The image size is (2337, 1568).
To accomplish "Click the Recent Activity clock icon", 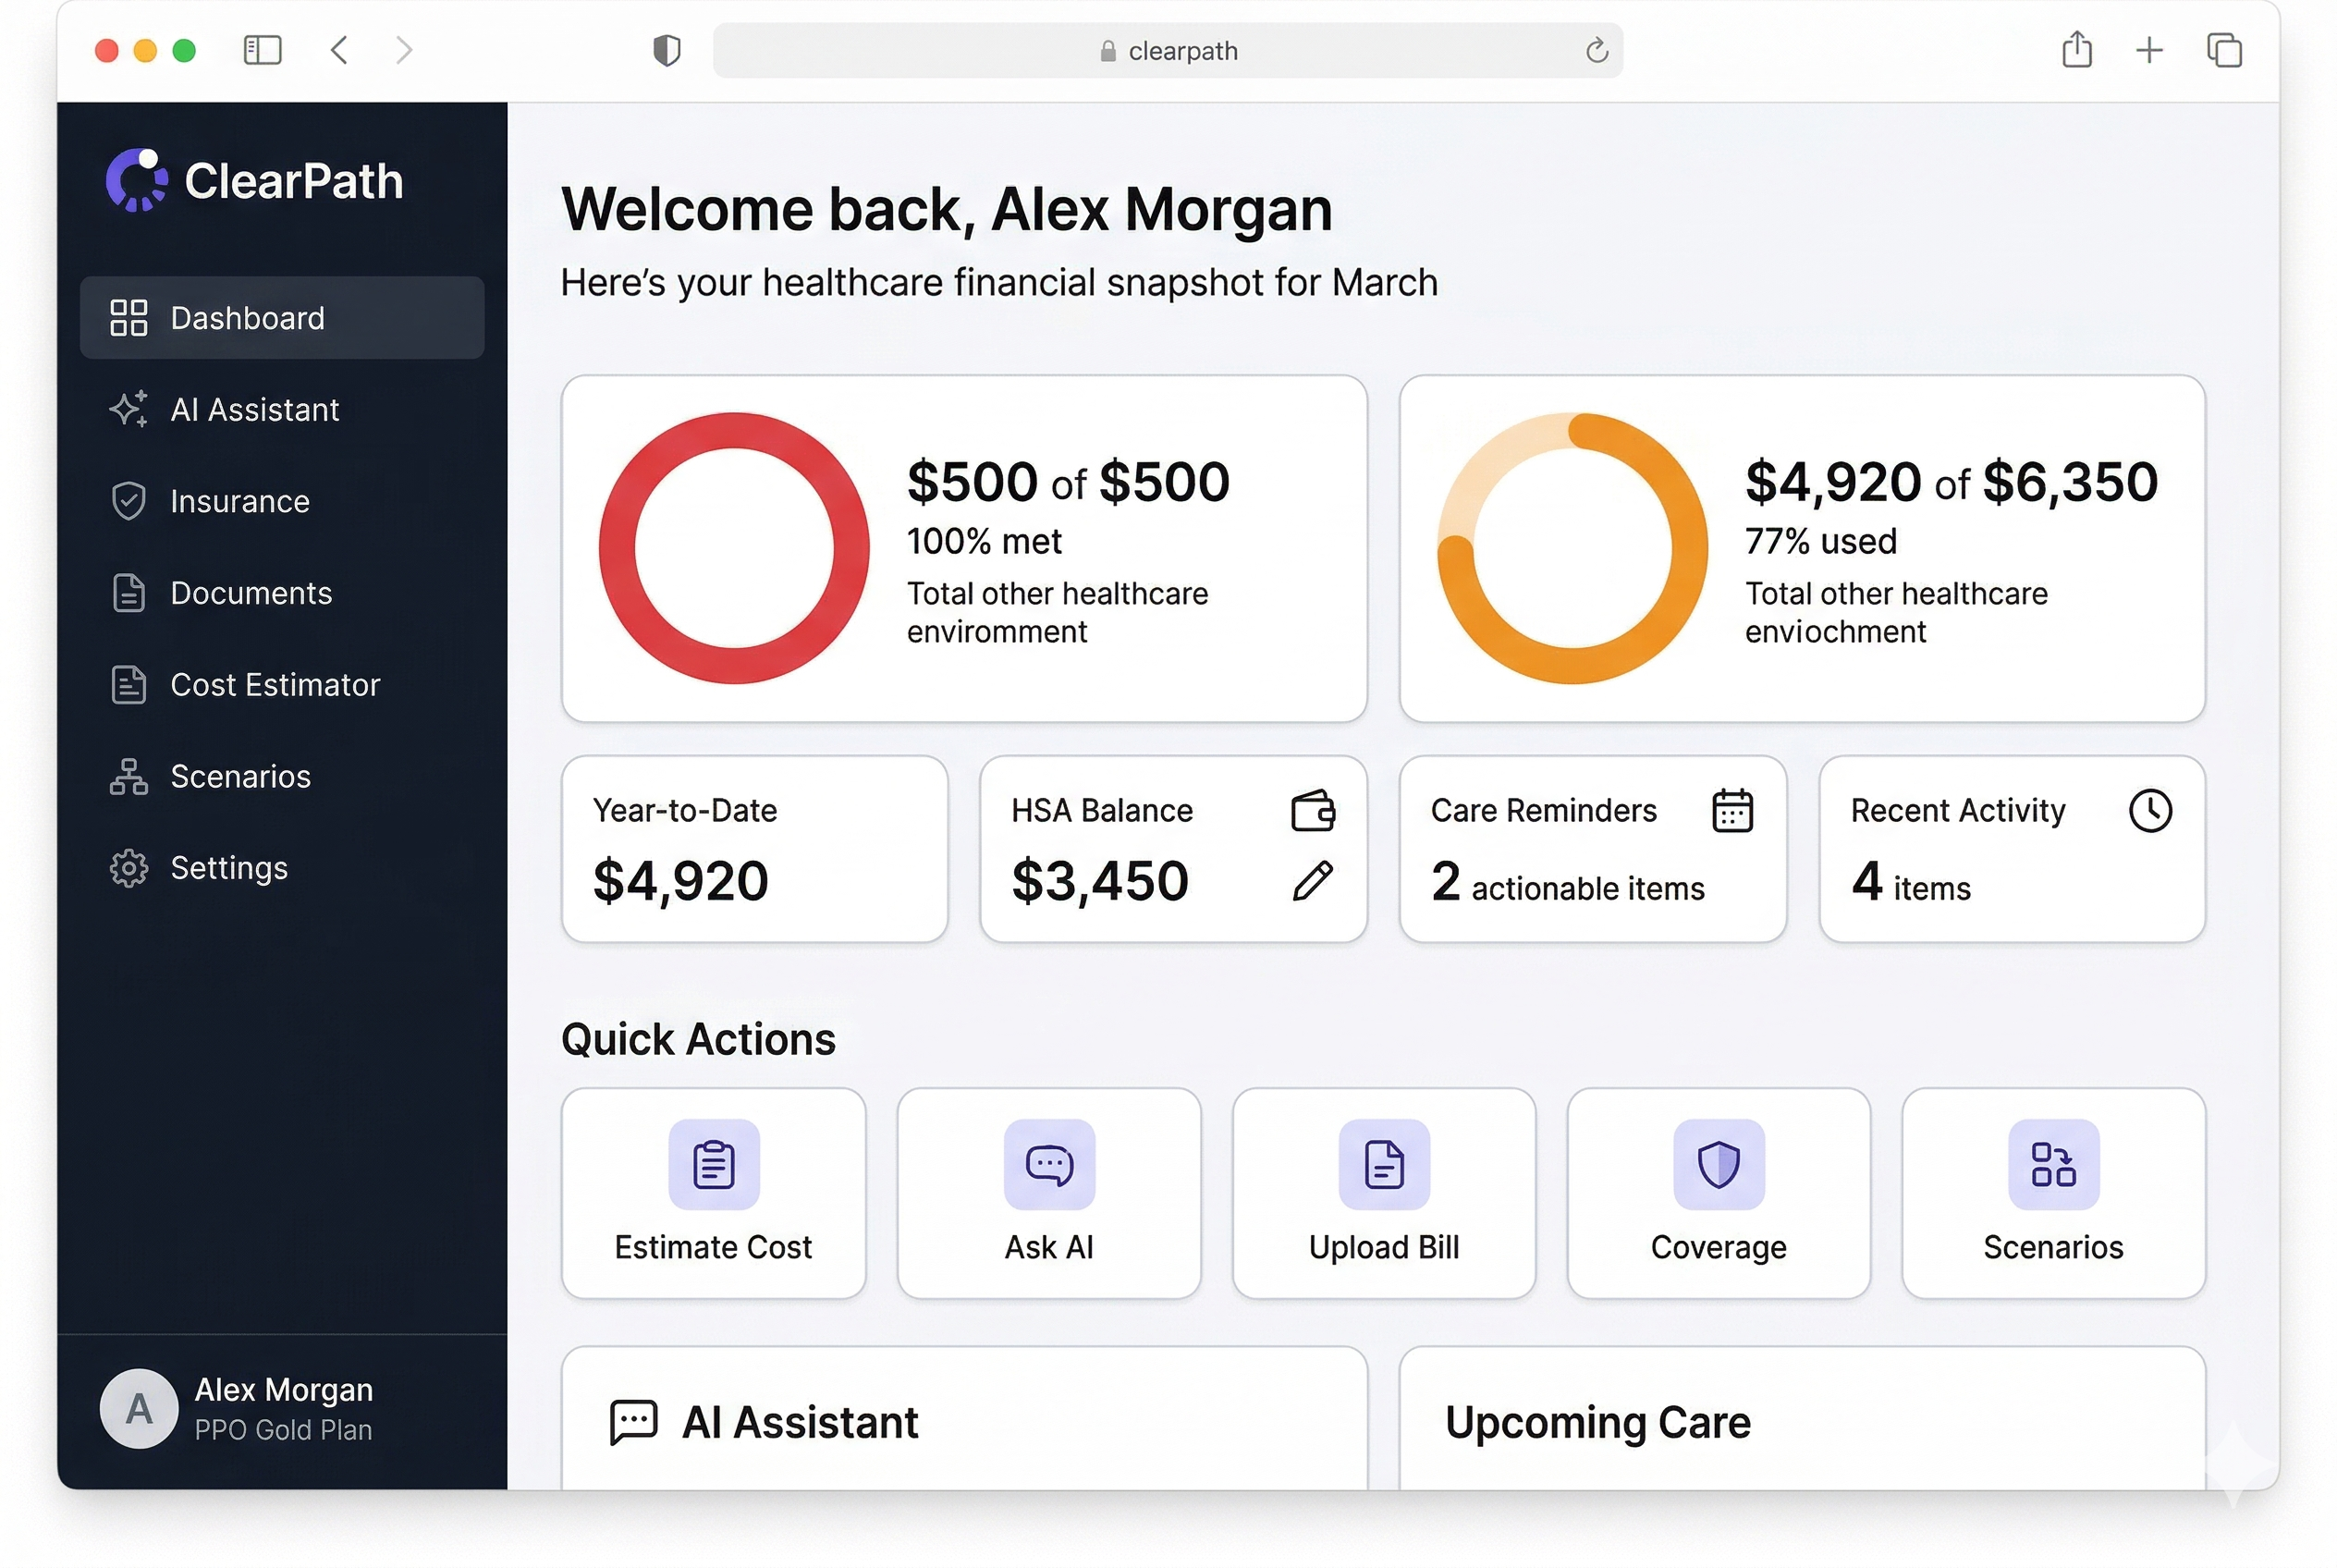I will 2149,811.
